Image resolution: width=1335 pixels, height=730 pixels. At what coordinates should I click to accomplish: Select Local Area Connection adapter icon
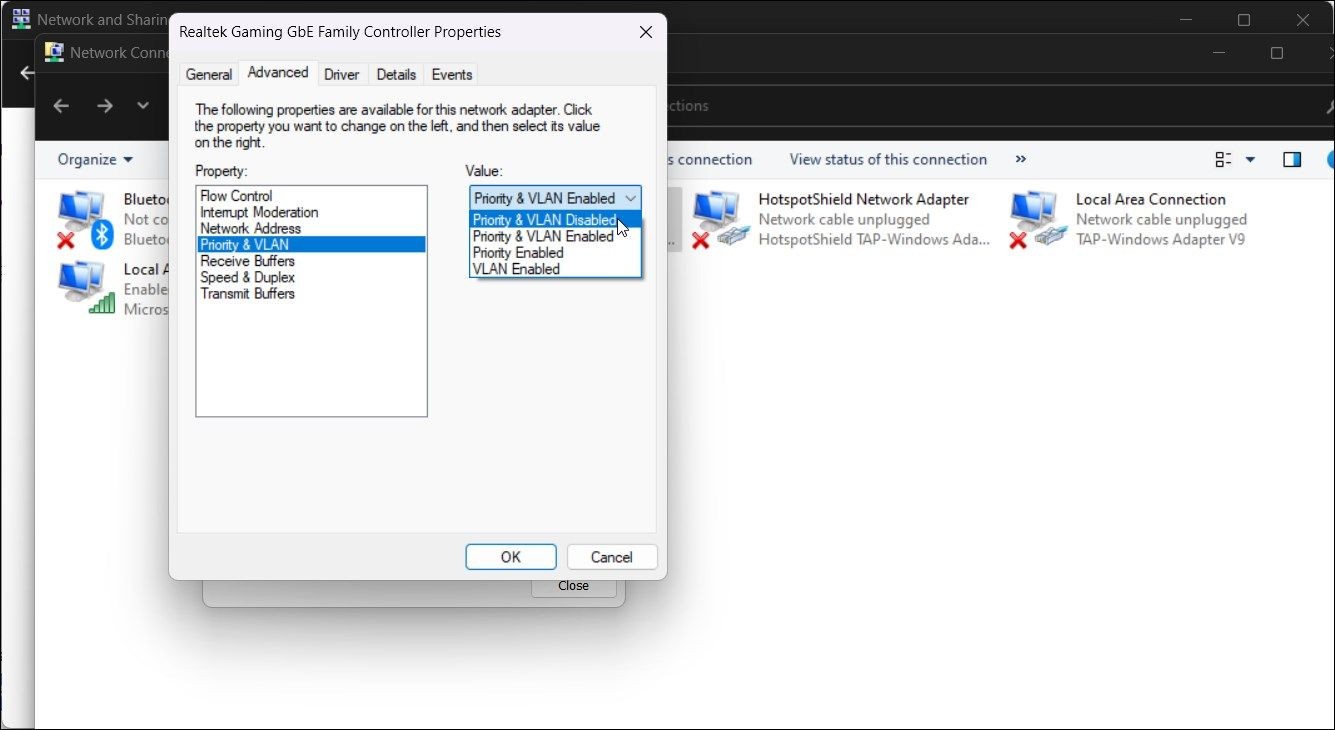click(x=1037, y=220)
